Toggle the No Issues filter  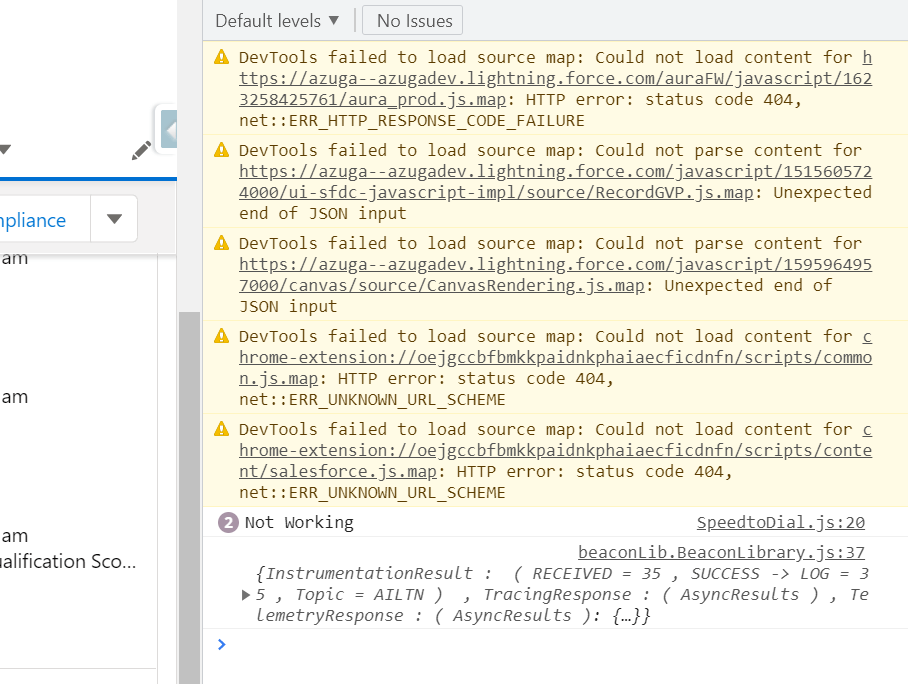(x=411, y=19)
